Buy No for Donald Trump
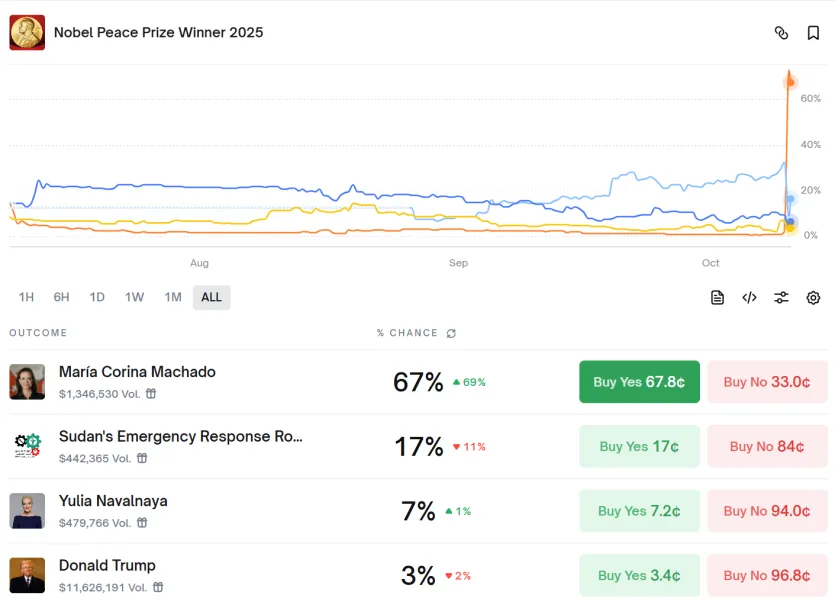This screenshot has height=605, width=835. (x=767, y=576)
